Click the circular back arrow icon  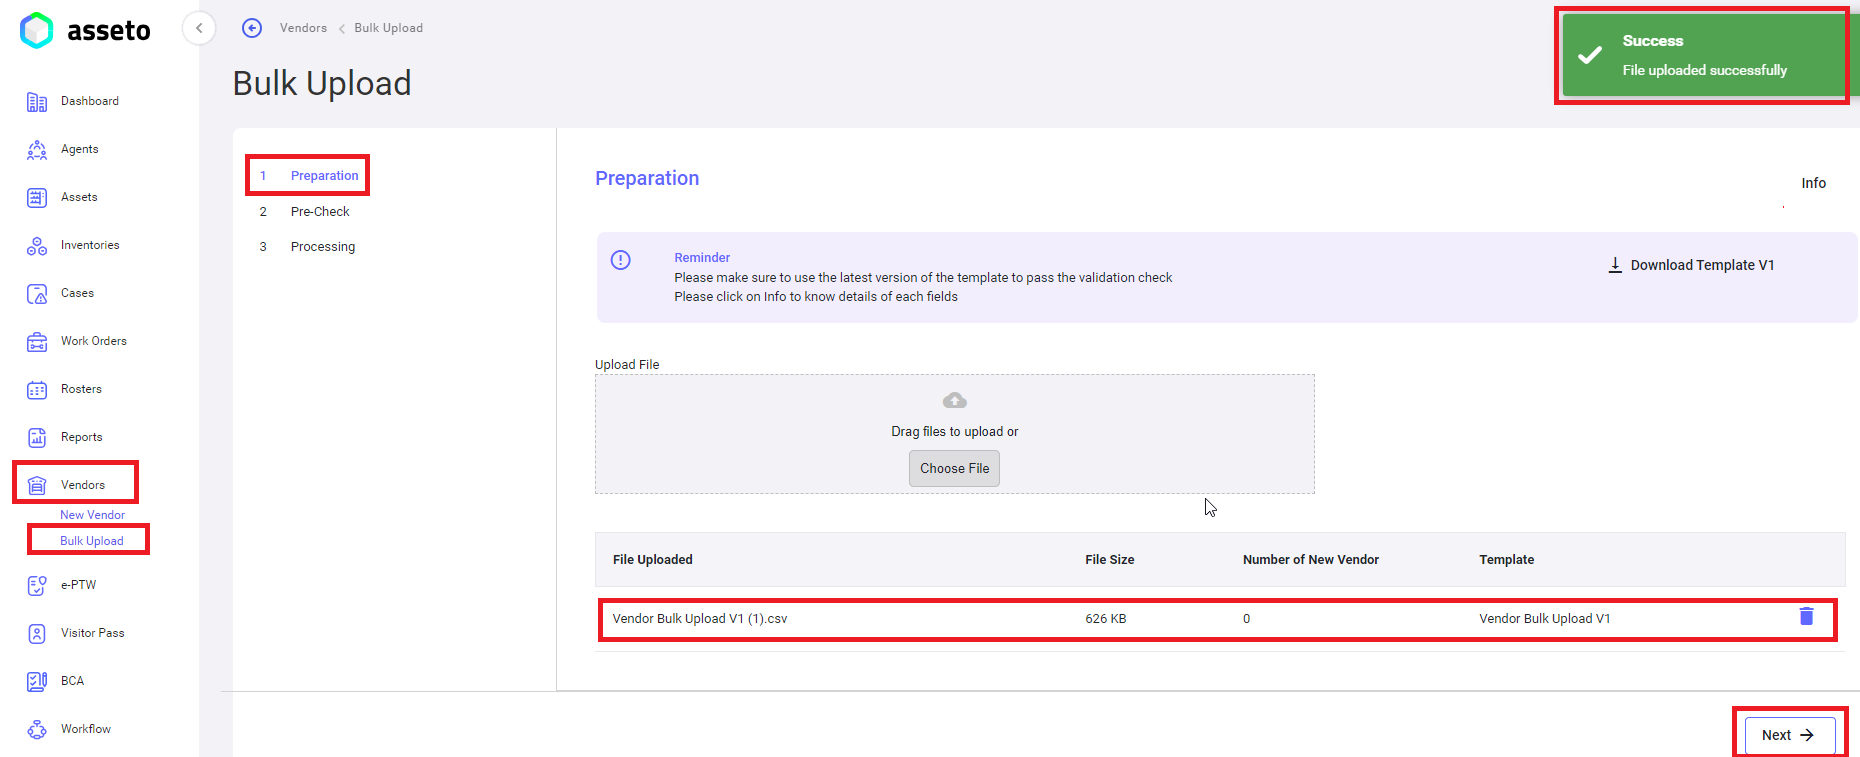pyautogui.click(x=252, y=28)
